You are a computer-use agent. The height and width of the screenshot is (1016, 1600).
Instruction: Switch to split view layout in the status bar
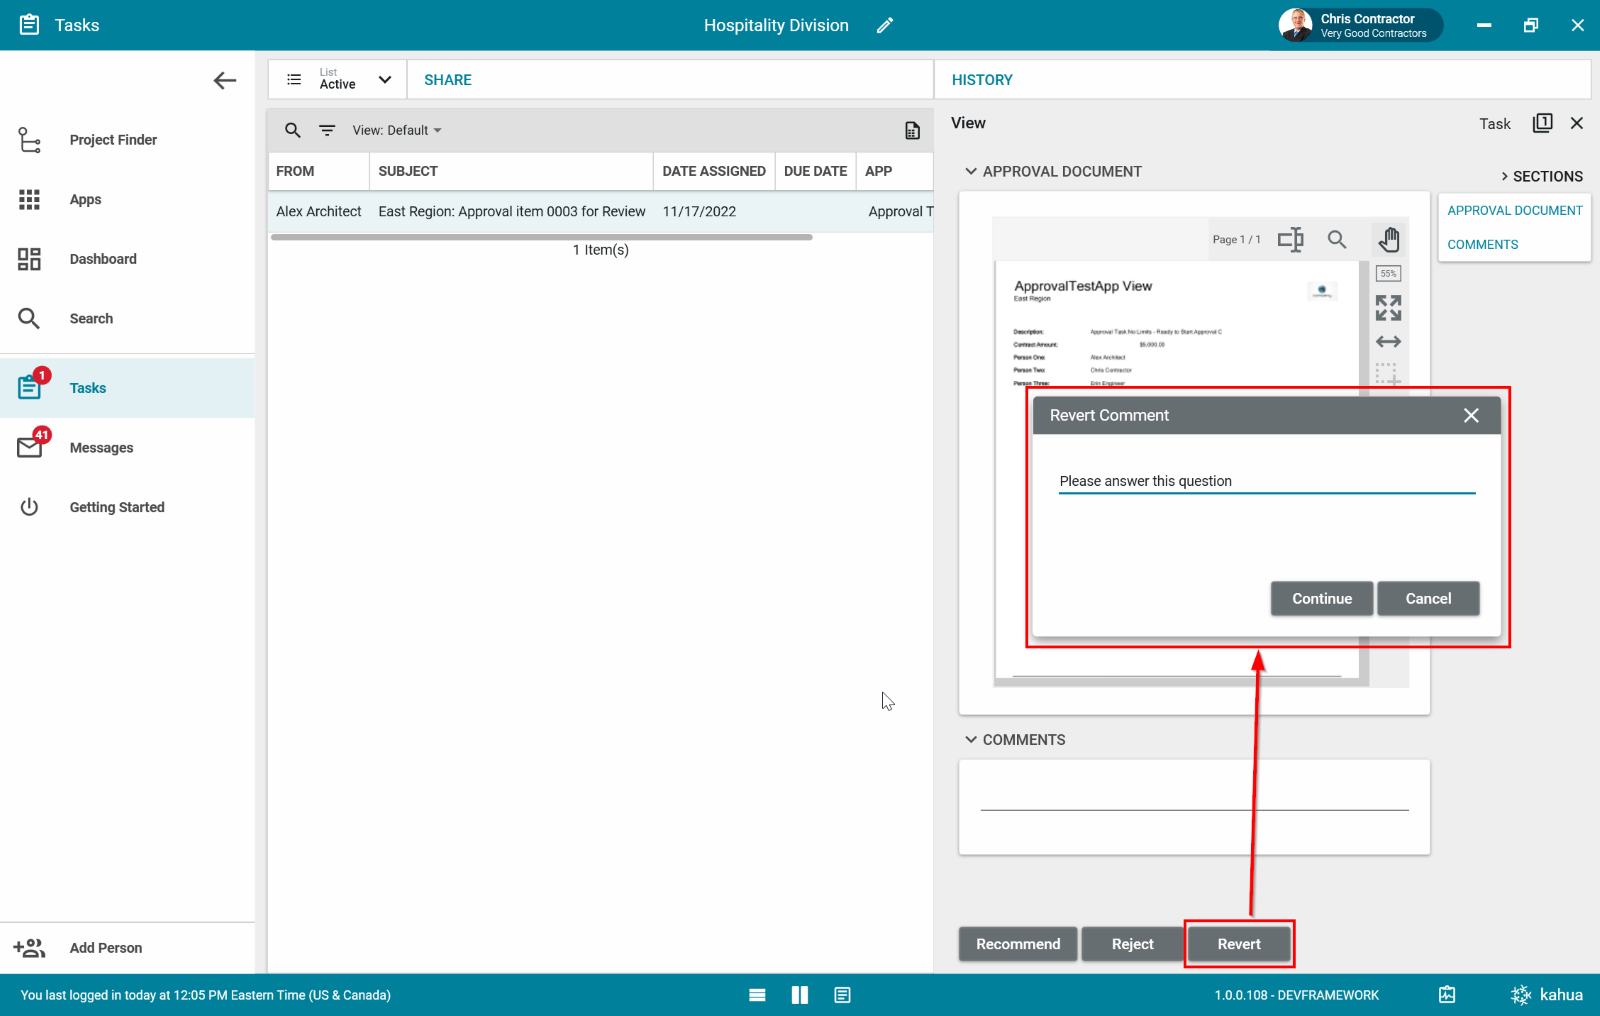coord(800,995)
